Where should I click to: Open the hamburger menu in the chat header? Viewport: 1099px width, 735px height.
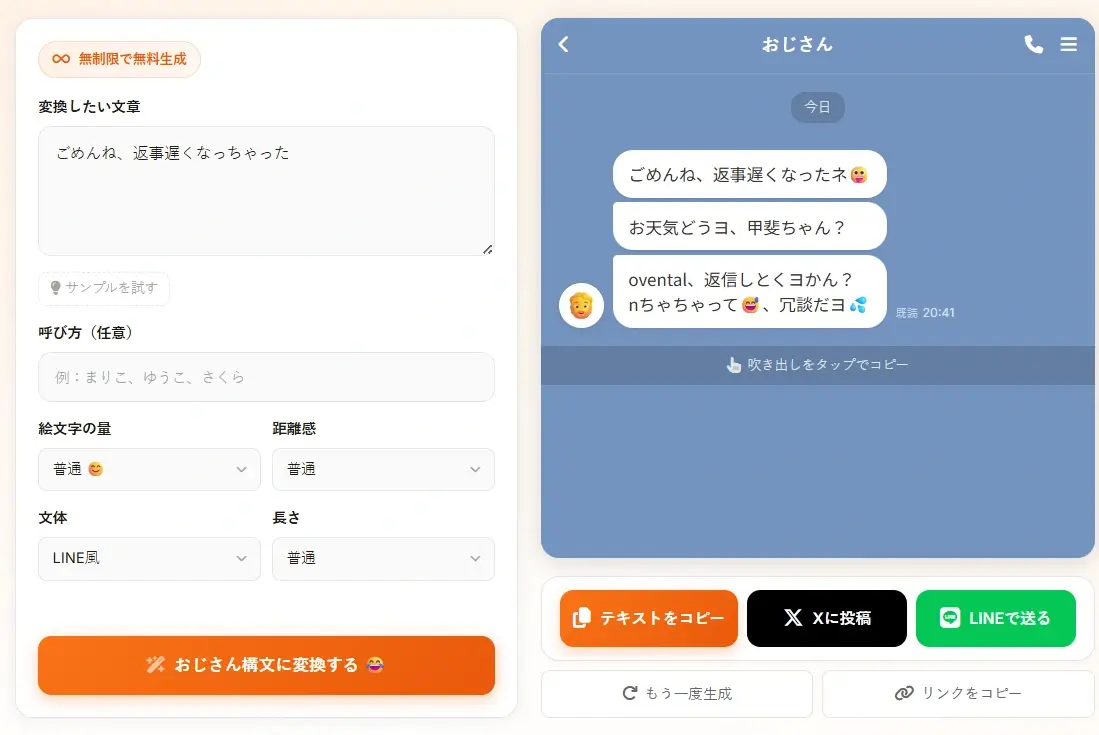(x=1068, y=44)
